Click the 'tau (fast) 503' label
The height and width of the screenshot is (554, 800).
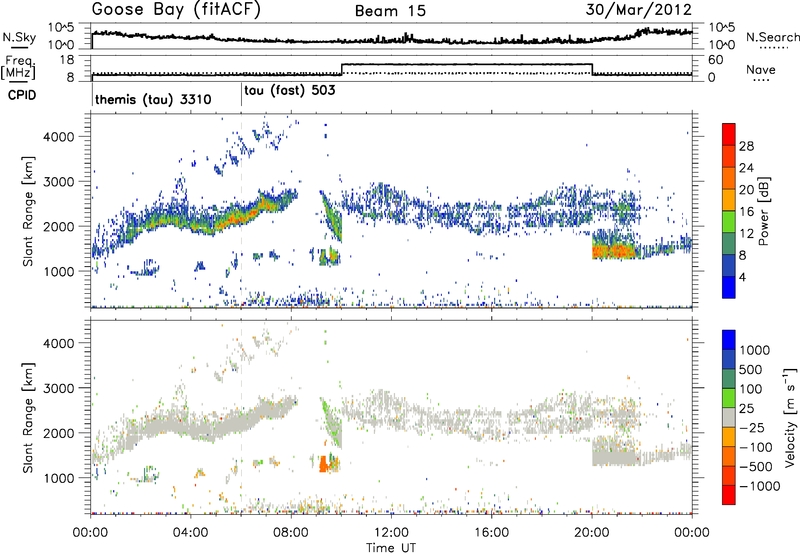(x=290, y=91)
